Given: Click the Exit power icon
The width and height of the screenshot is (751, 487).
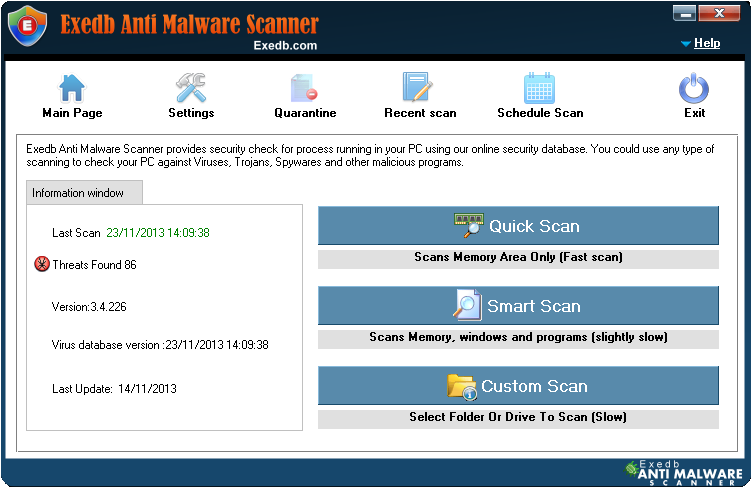Looking at the screenshot, I should (x=694, y=88).
